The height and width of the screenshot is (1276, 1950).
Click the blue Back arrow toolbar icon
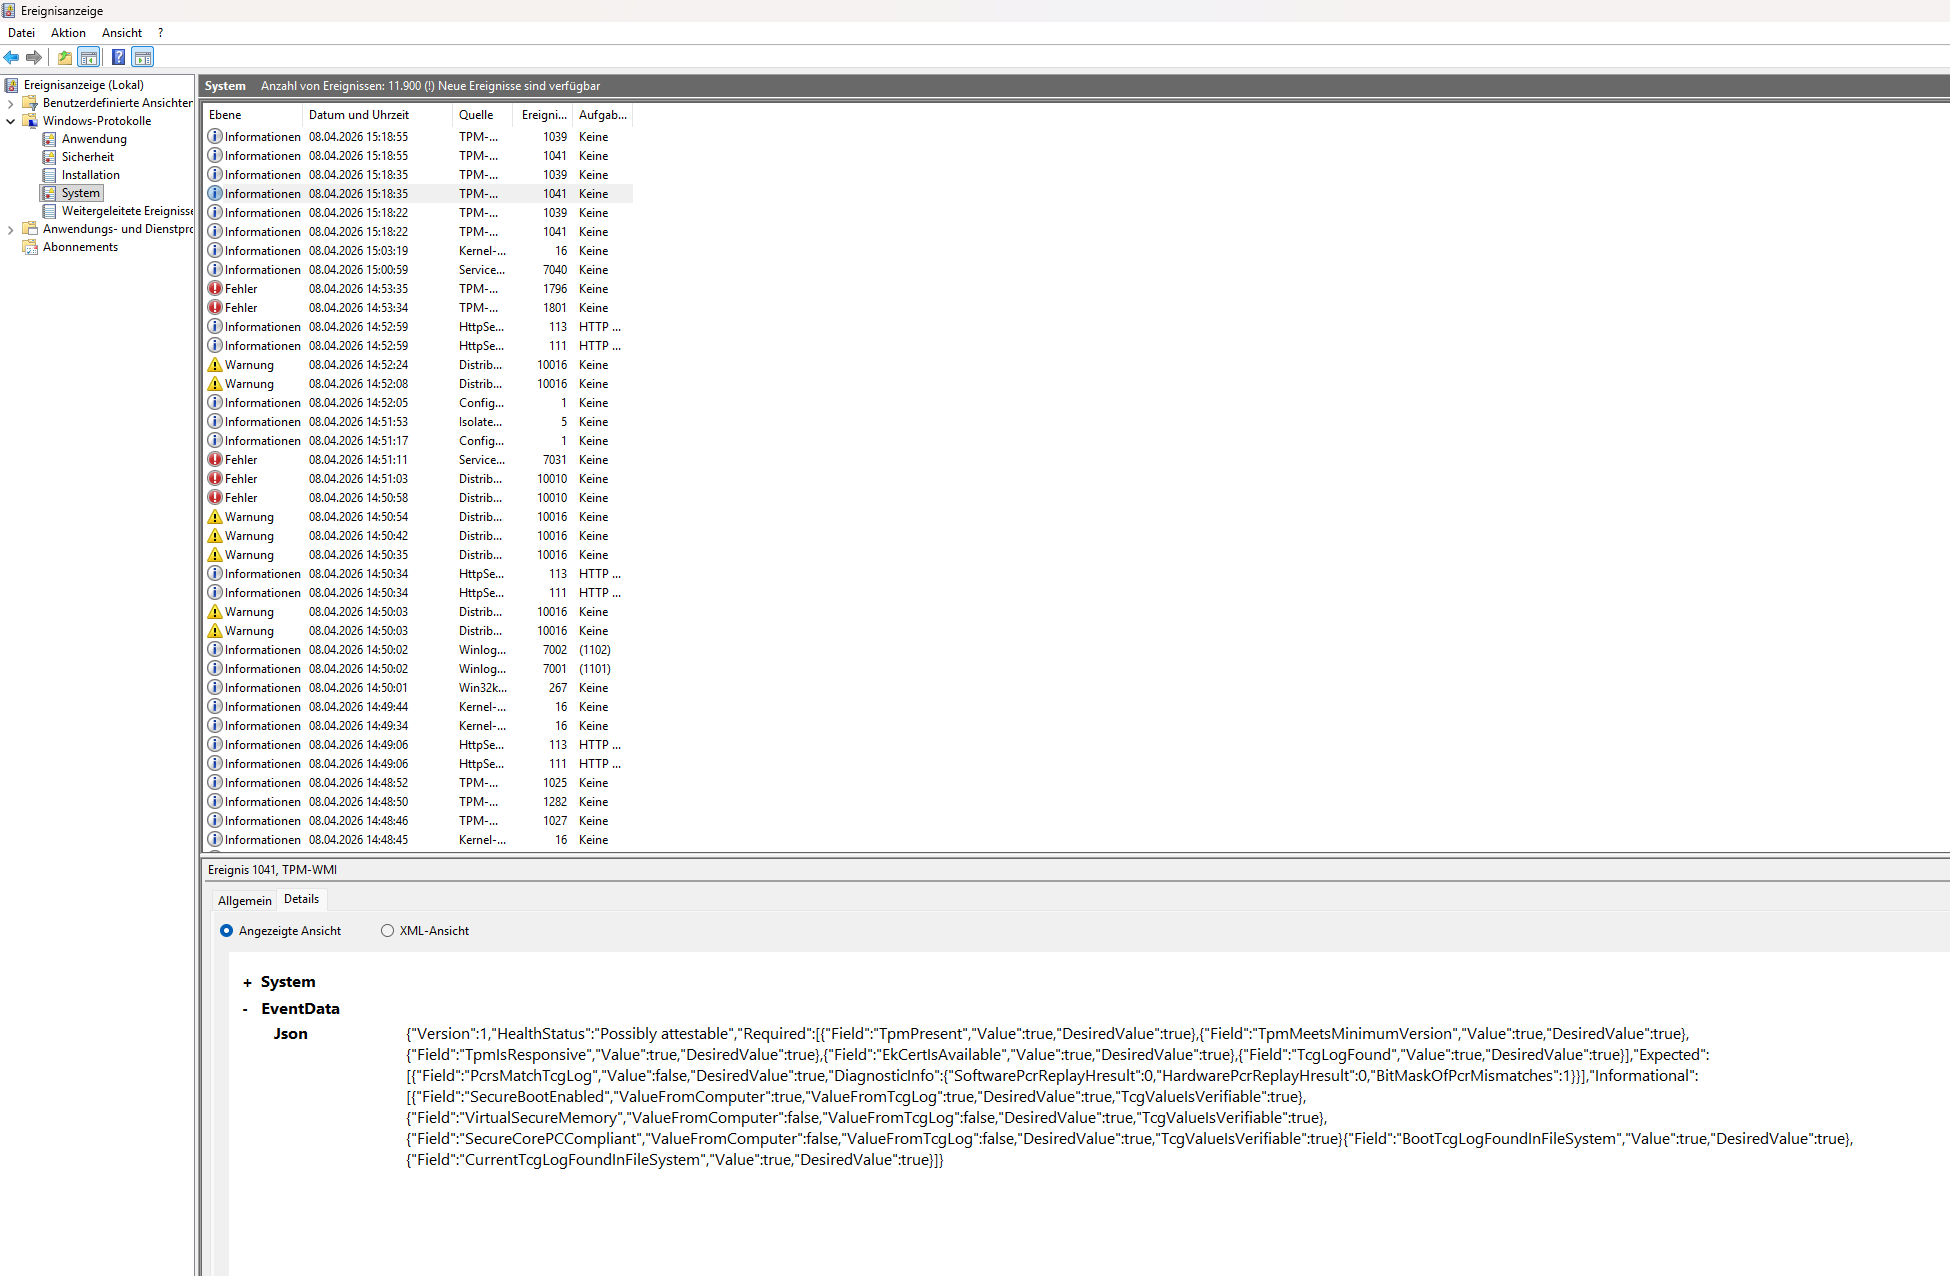(12, 57)
